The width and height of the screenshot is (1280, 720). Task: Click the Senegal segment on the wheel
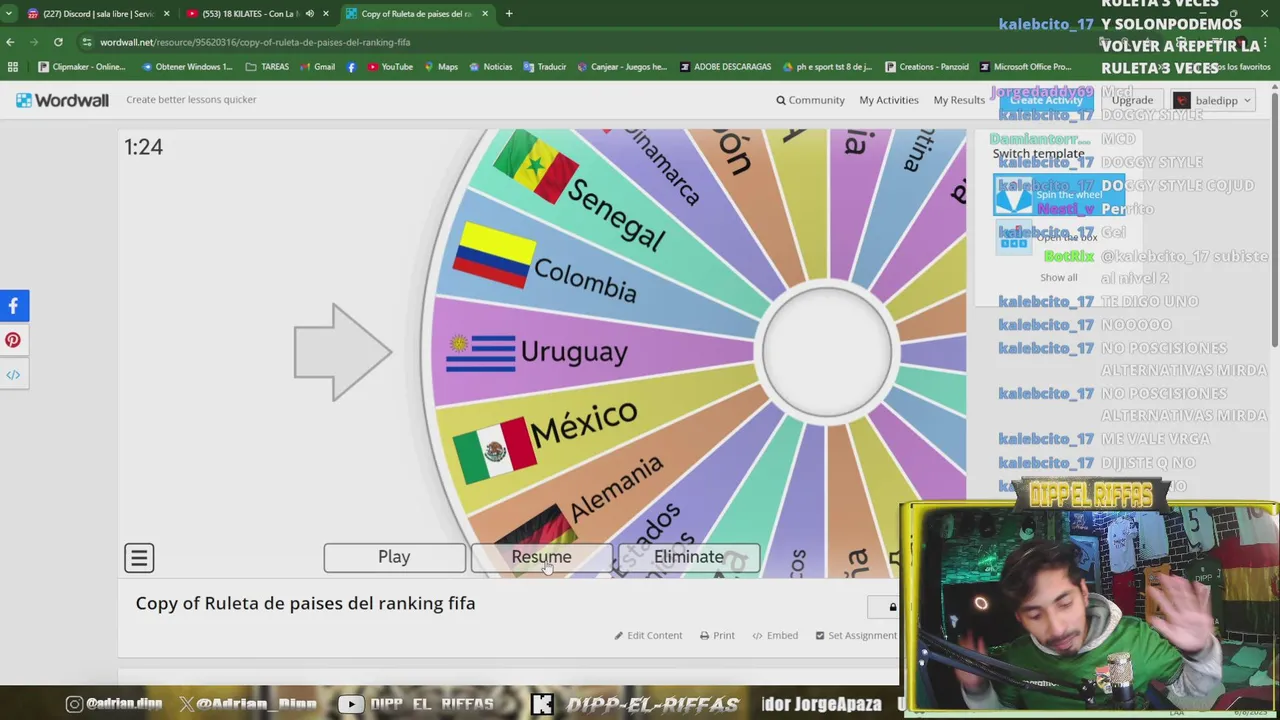click(x=615, y=215)
